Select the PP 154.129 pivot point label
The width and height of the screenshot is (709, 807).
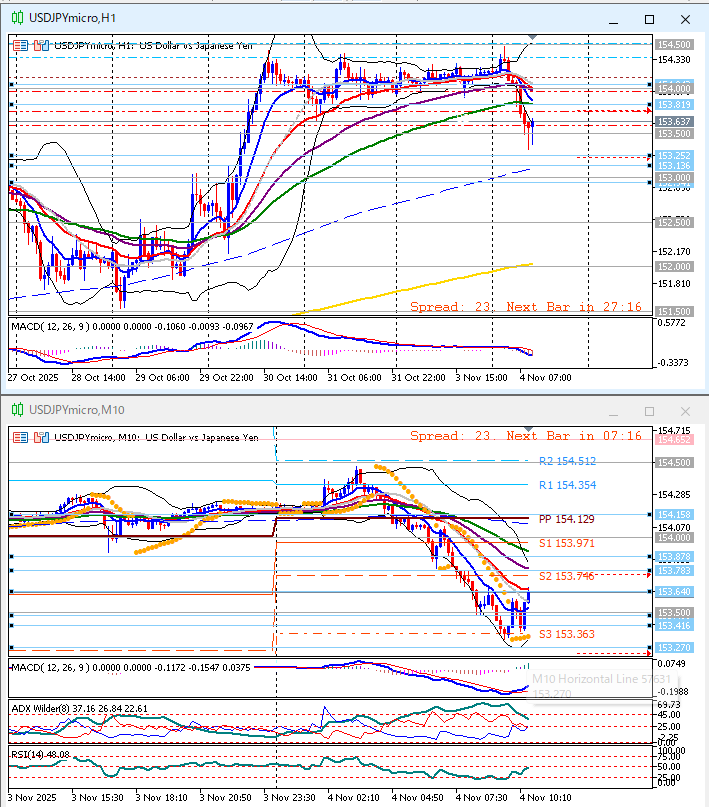coord(567,519)
